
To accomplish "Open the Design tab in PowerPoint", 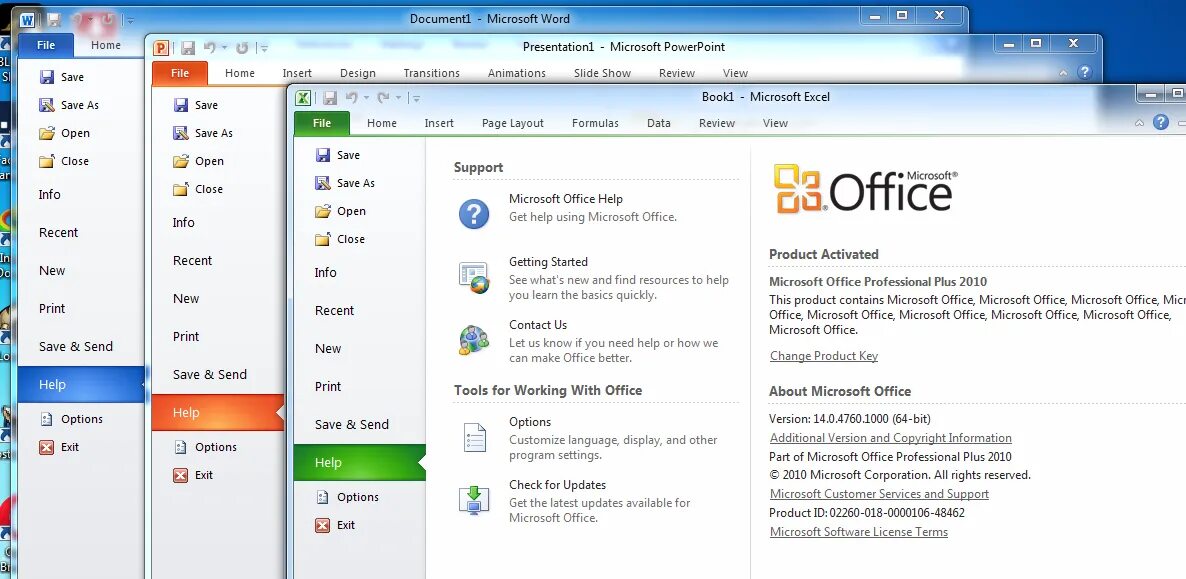I will coord(358,73).
